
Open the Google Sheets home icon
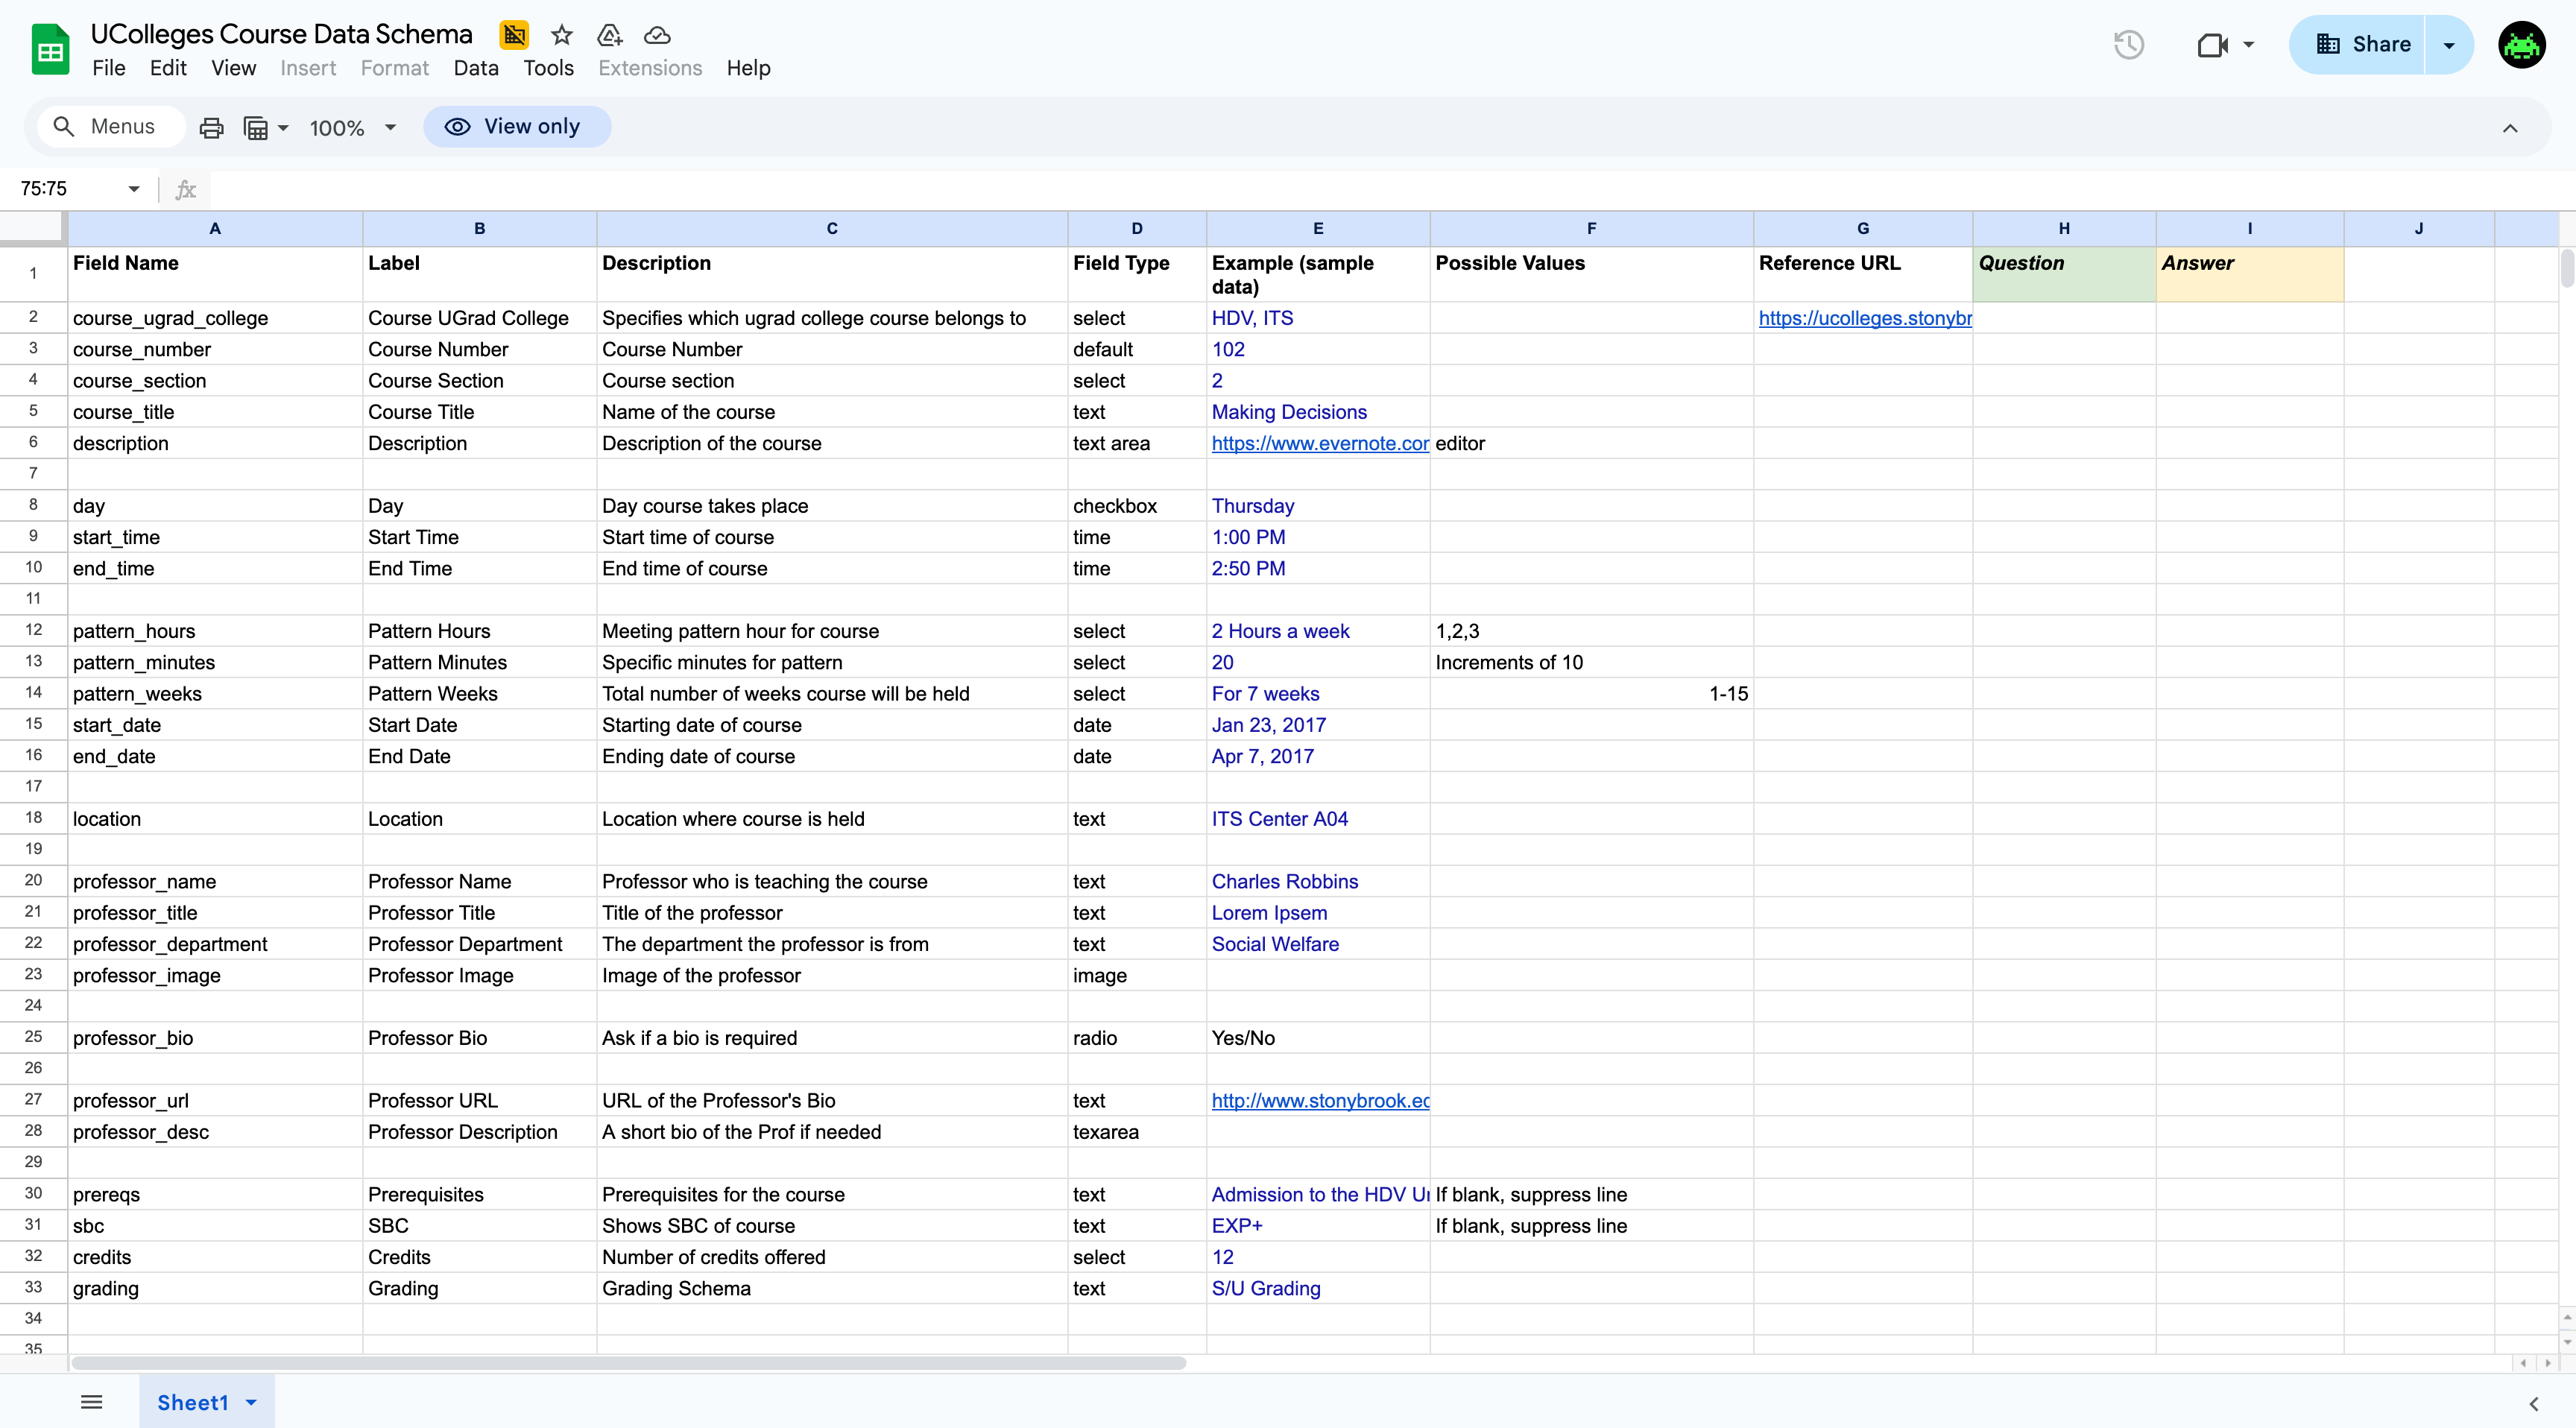tap(50, 50)
